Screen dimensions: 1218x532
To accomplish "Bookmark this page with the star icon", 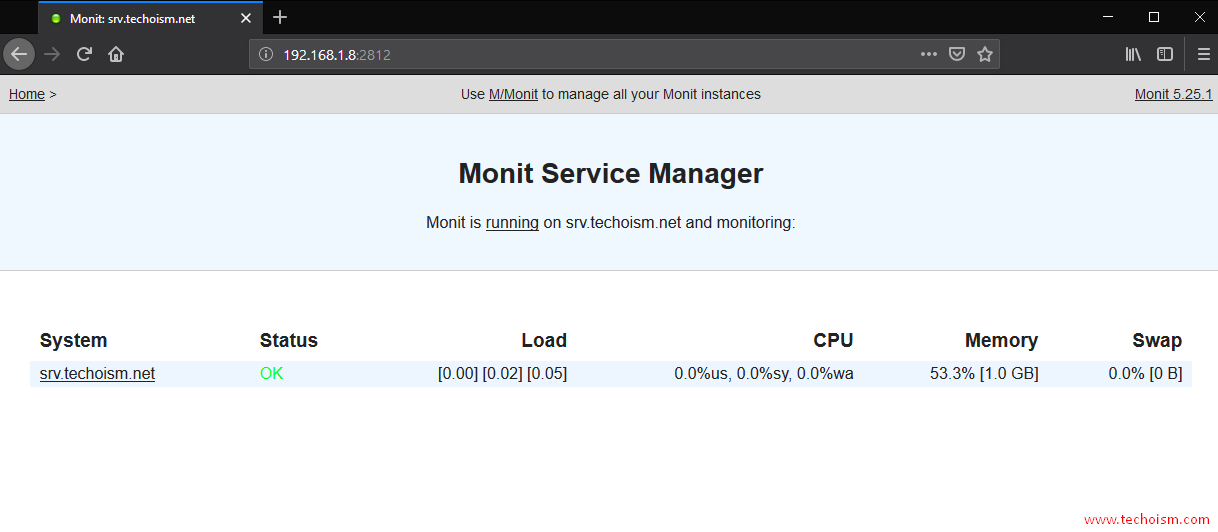I will (x=985, y=54).
